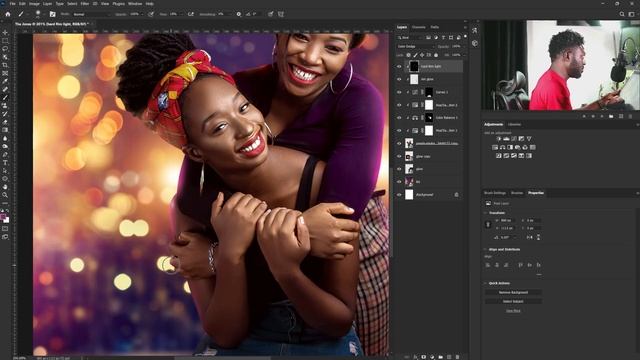Select the Crop tool
Viewport: 640px width, 360px height.
click(x=5, y=65)
